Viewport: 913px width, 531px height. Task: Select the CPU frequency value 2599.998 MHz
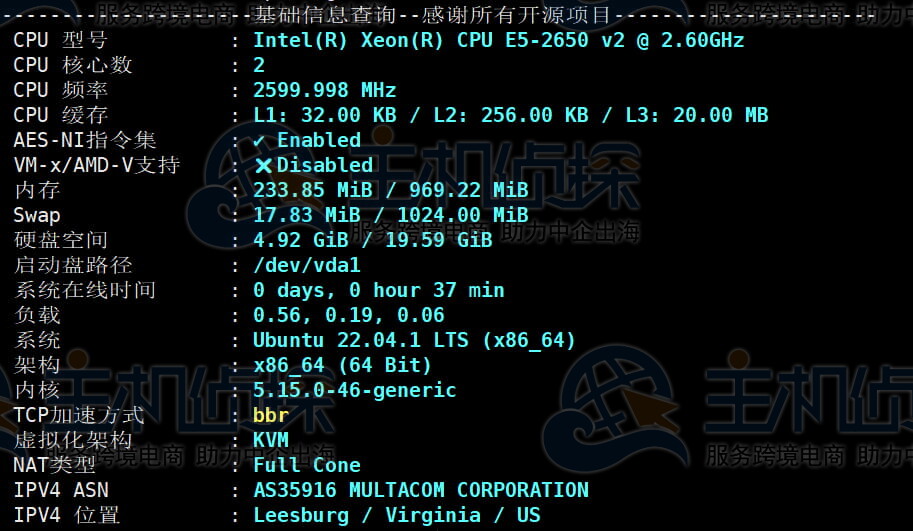point(324,91)
